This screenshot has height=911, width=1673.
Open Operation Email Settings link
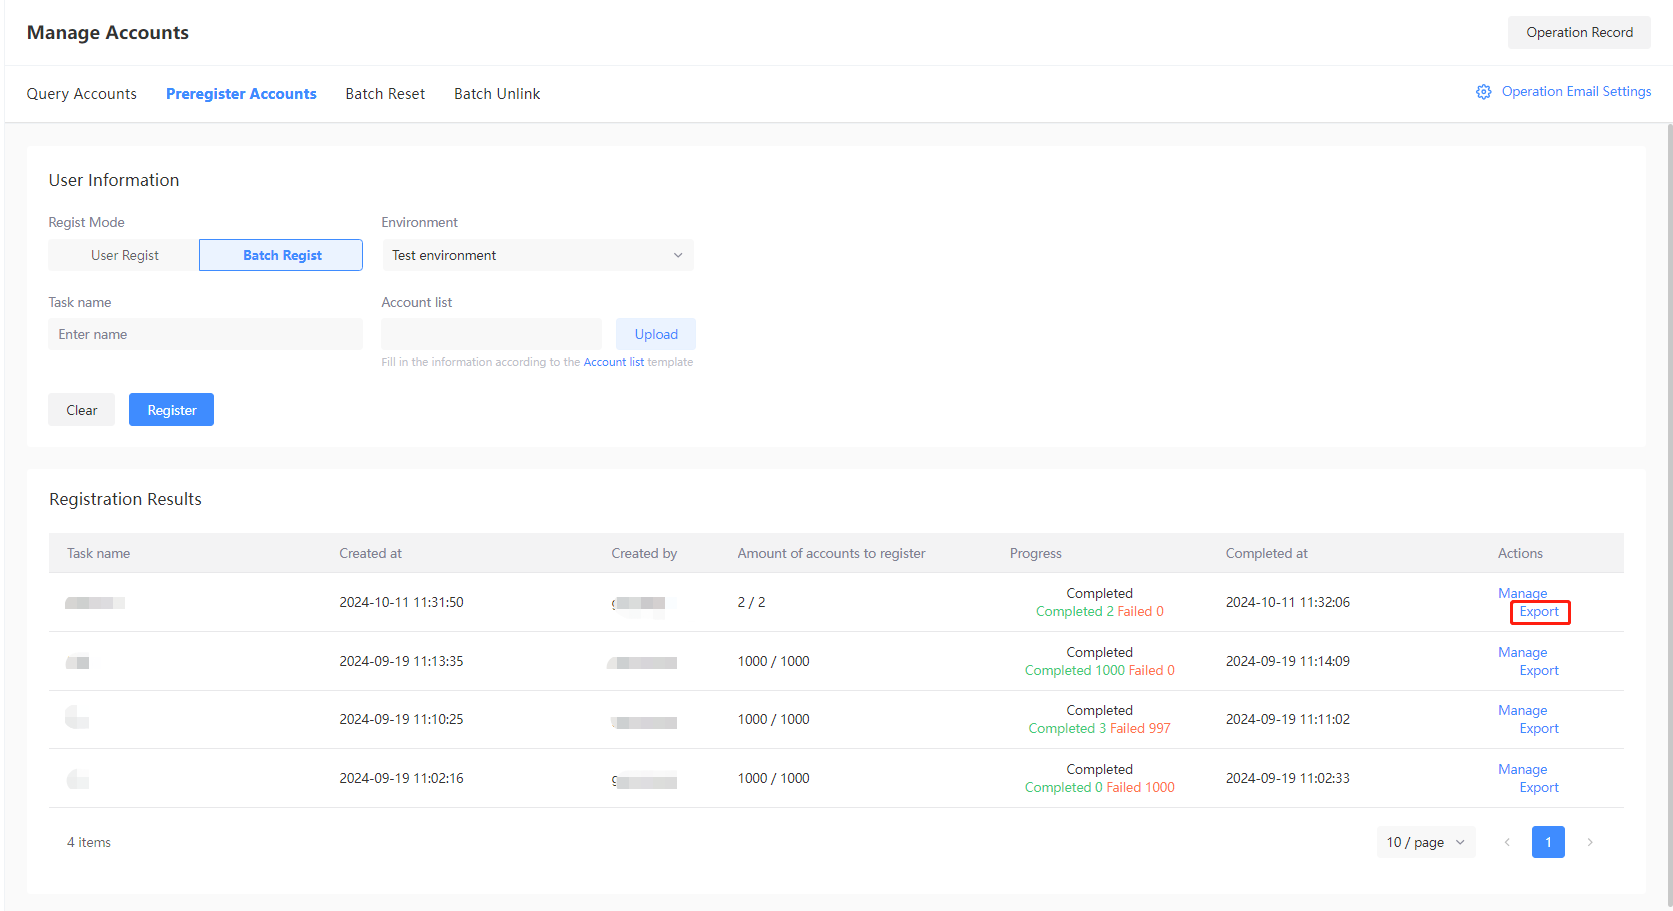click(x=1576, y=91)
